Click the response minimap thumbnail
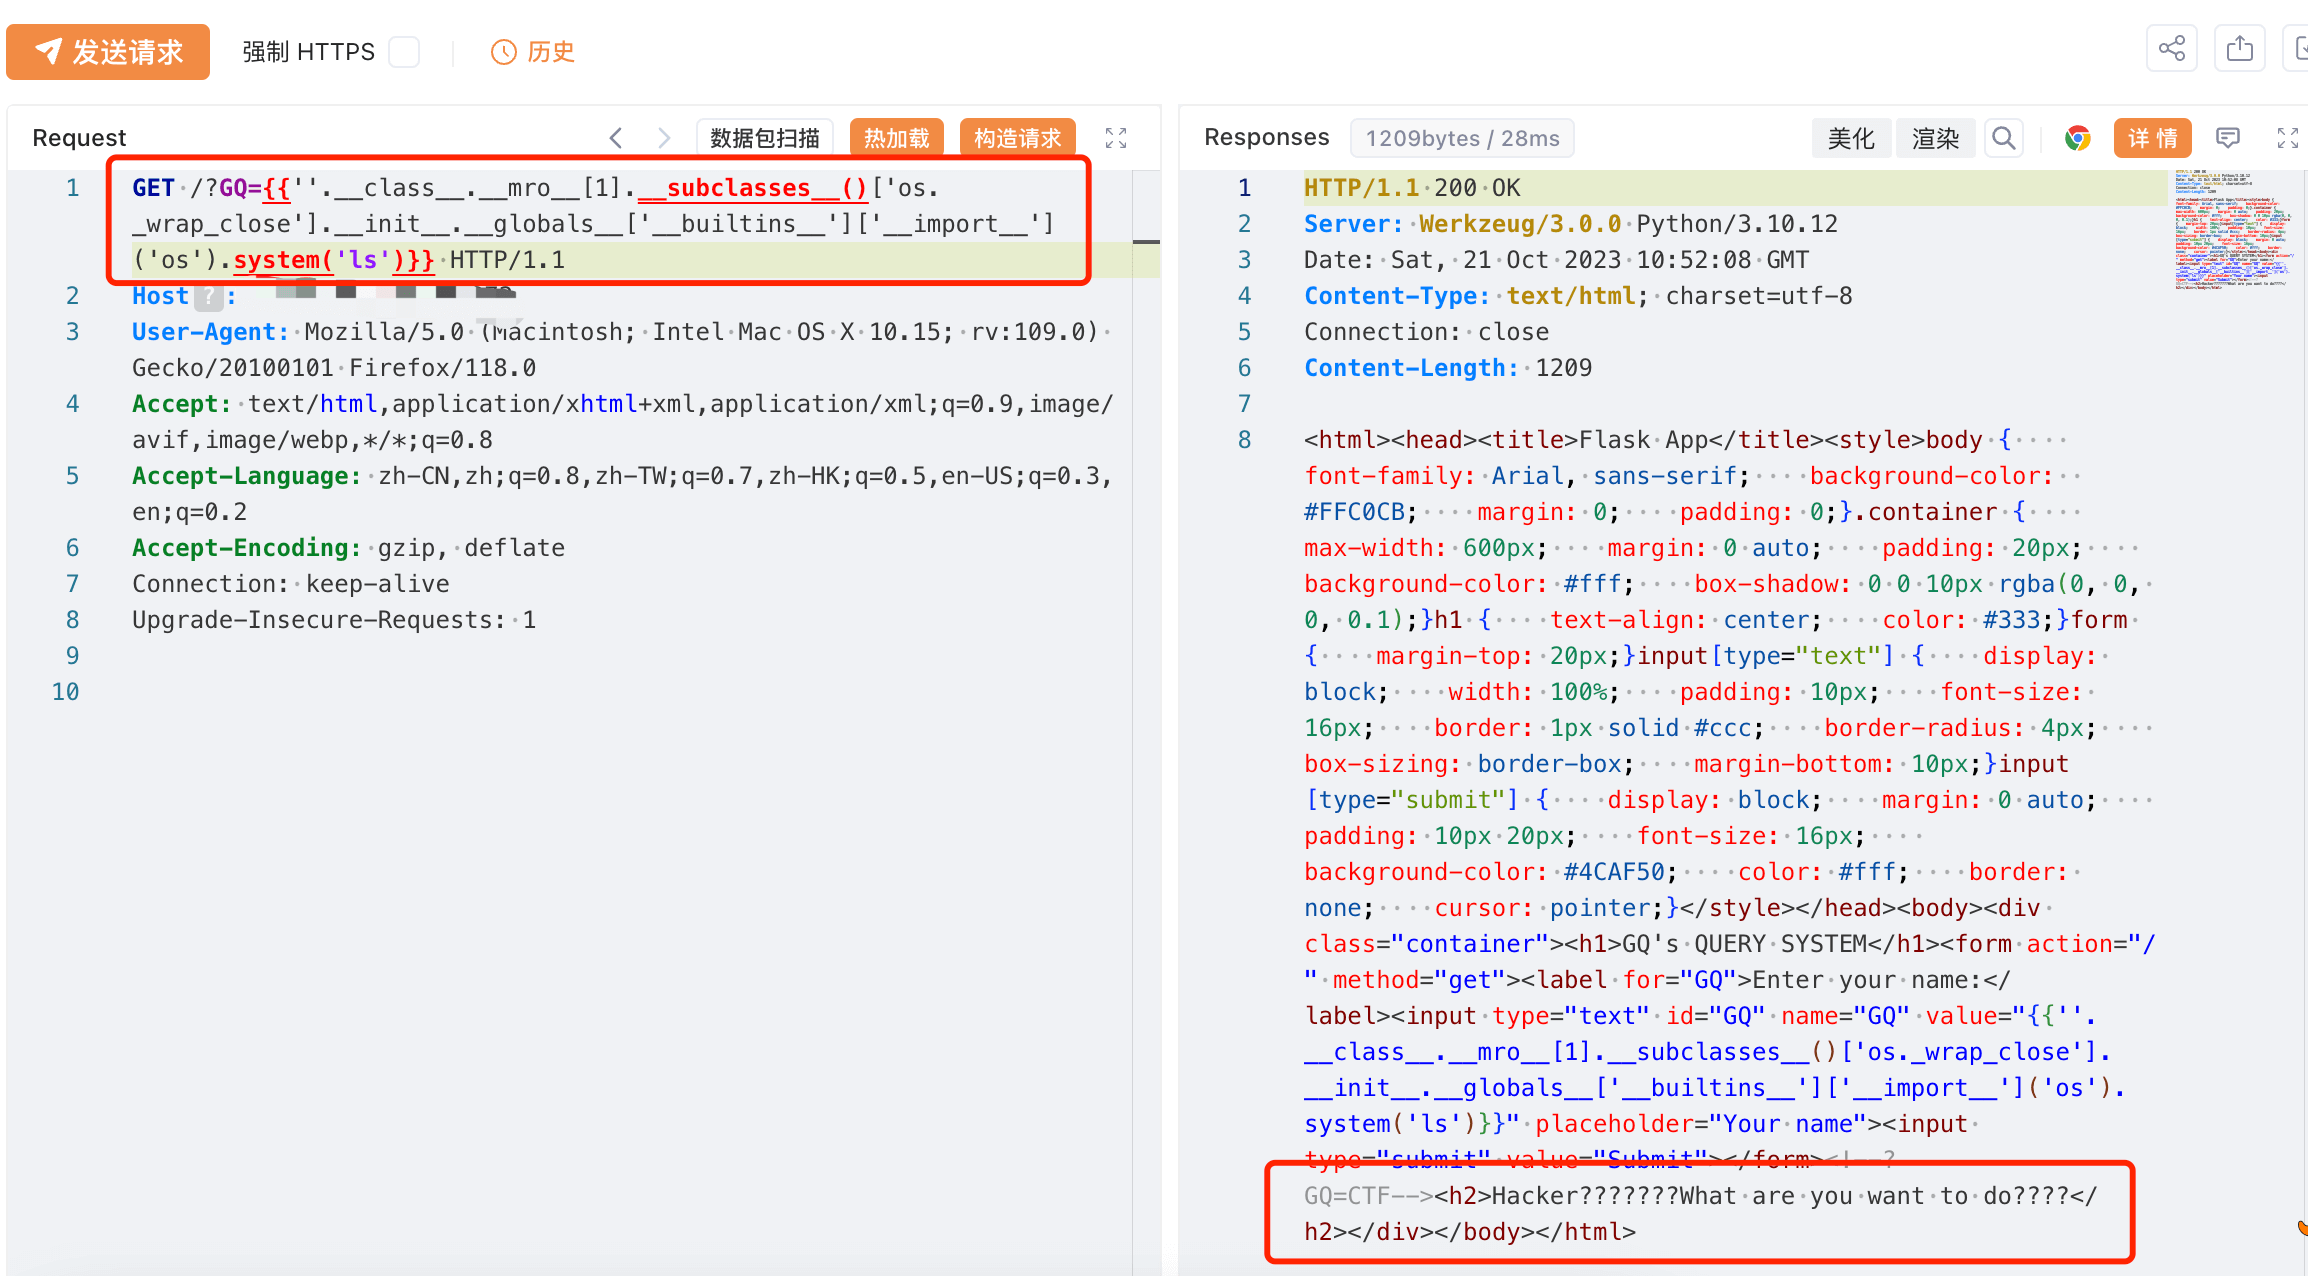2308x1276 pixels. coord(2232,230)
